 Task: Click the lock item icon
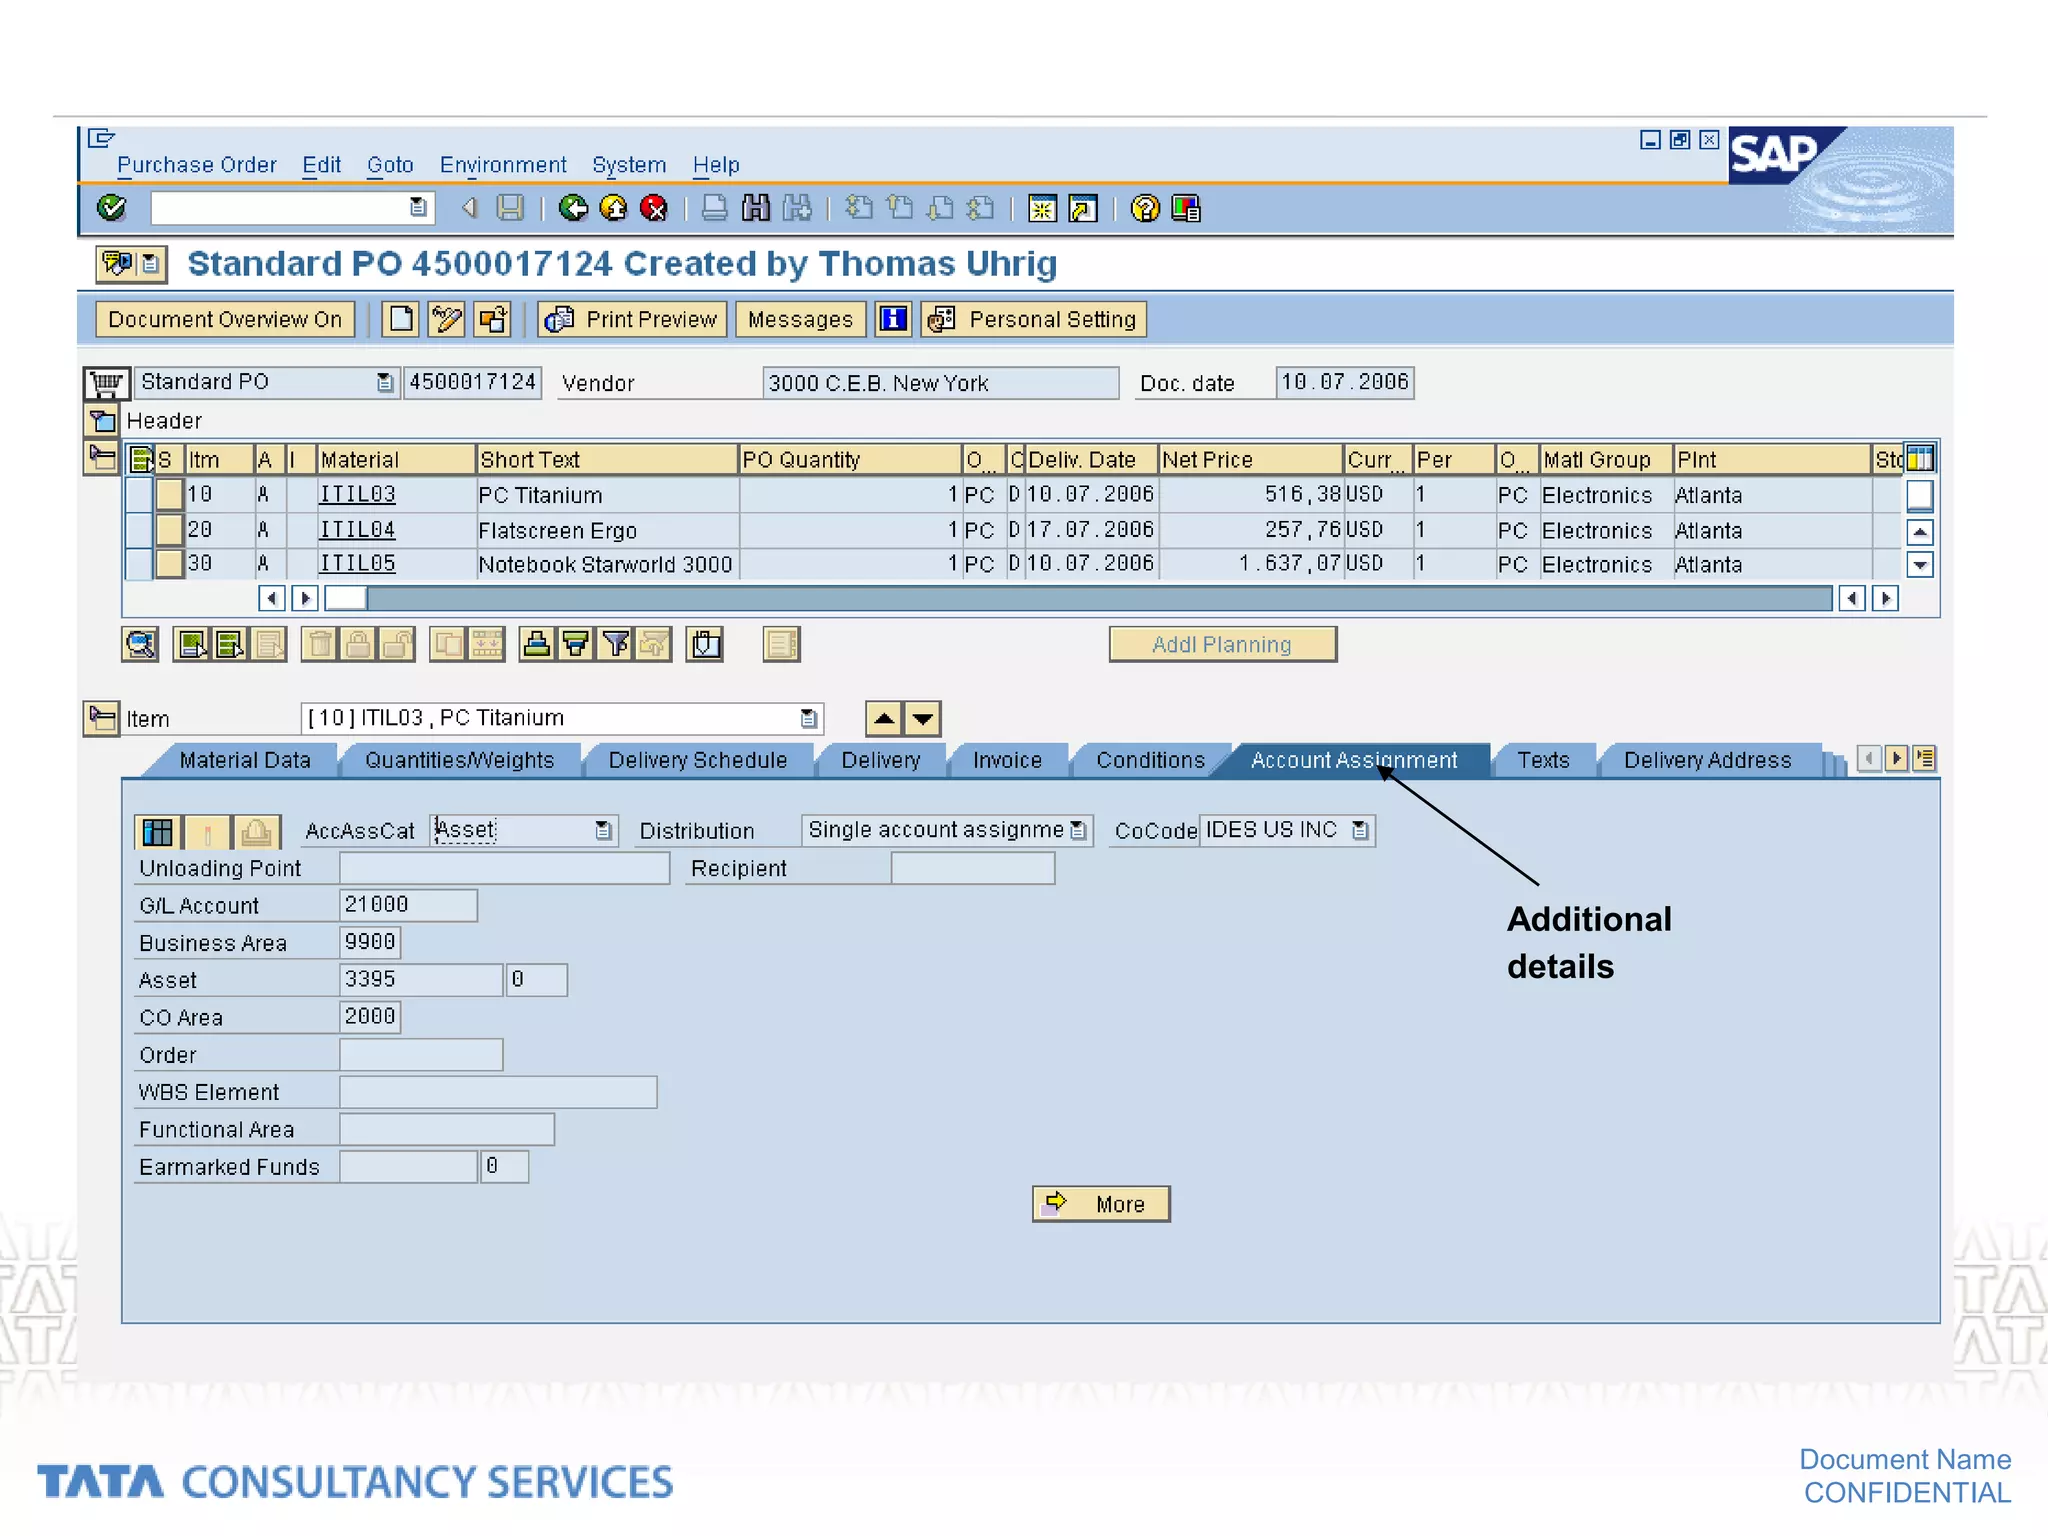click(x=358, y=644)
